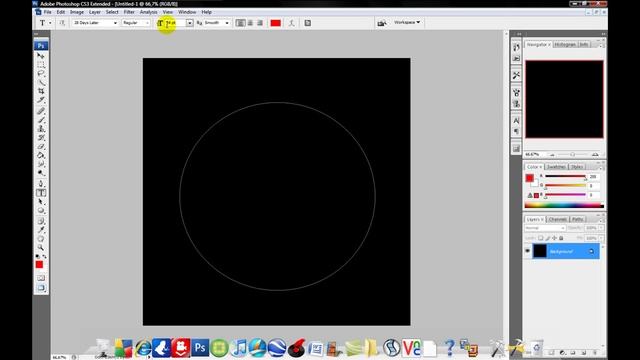
Task: Click the Change Screen Mode icon in the toolbox
Action: point(41,288)
